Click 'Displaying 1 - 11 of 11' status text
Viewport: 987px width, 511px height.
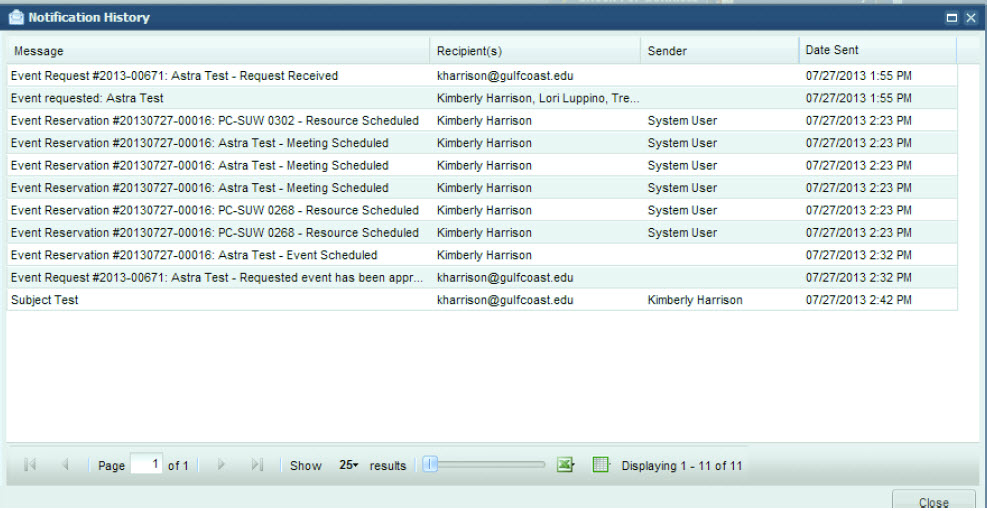pos(682,466)
